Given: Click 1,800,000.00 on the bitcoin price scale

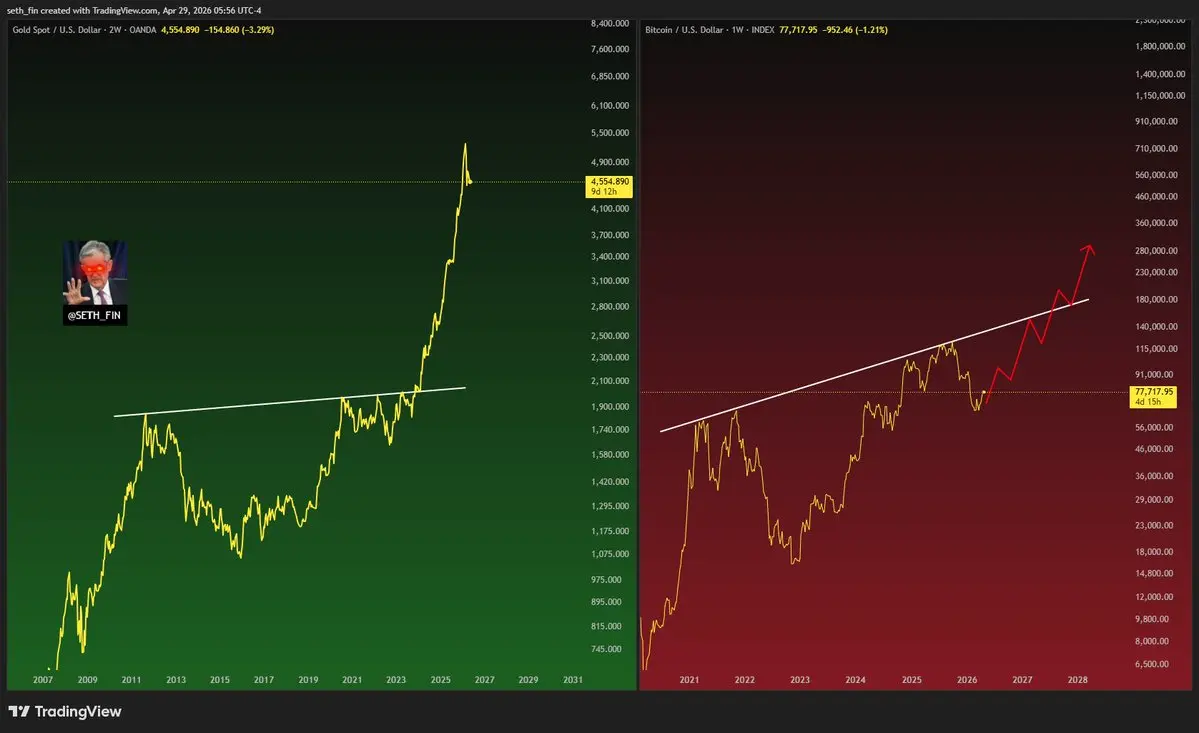Looking at the screenshot, I should (x=1160, y=47).
